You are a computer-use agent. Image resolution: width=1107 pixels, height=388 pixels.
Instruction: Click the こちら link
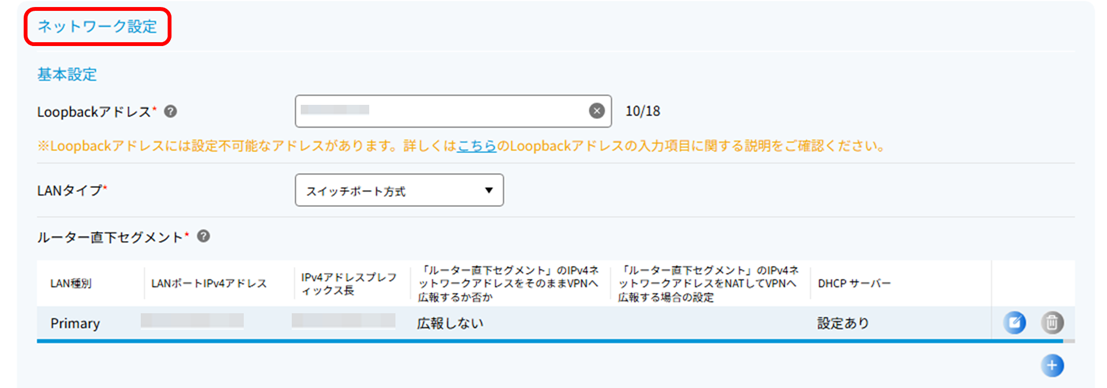[x=477, y=147]
